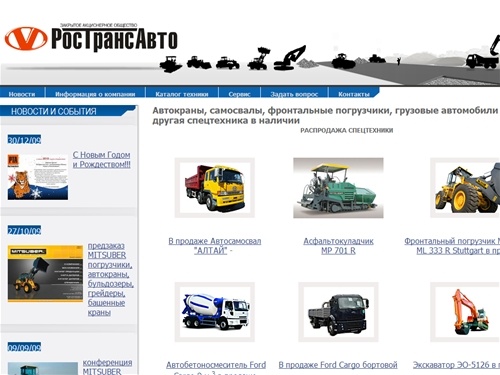This screenshot has width=500, height=375.
Task: Open Информация о компании menu item
Action: tap(95, 94)
